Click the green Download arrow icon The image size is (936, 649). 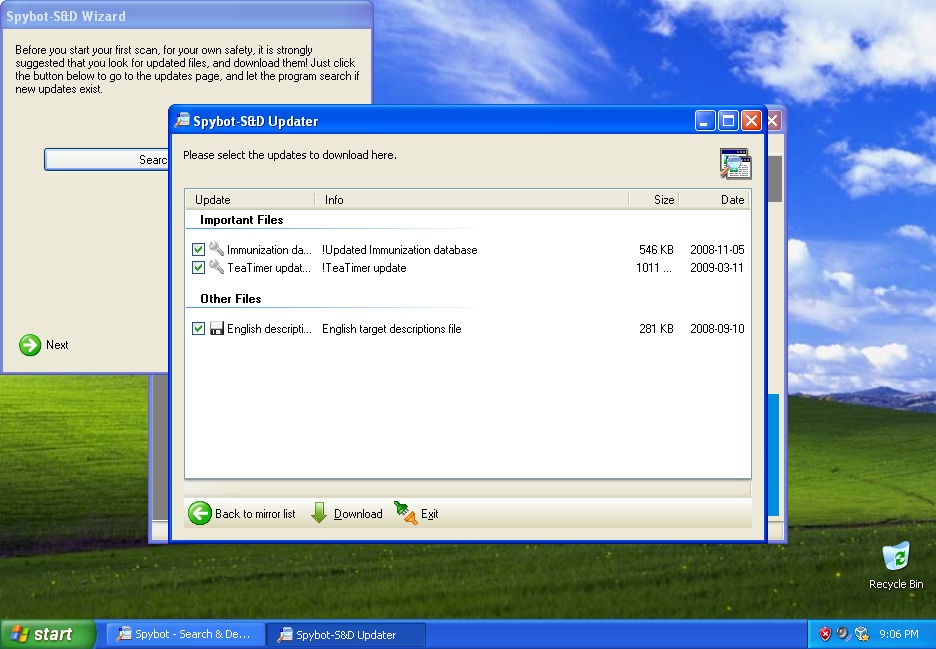(319, 513)
